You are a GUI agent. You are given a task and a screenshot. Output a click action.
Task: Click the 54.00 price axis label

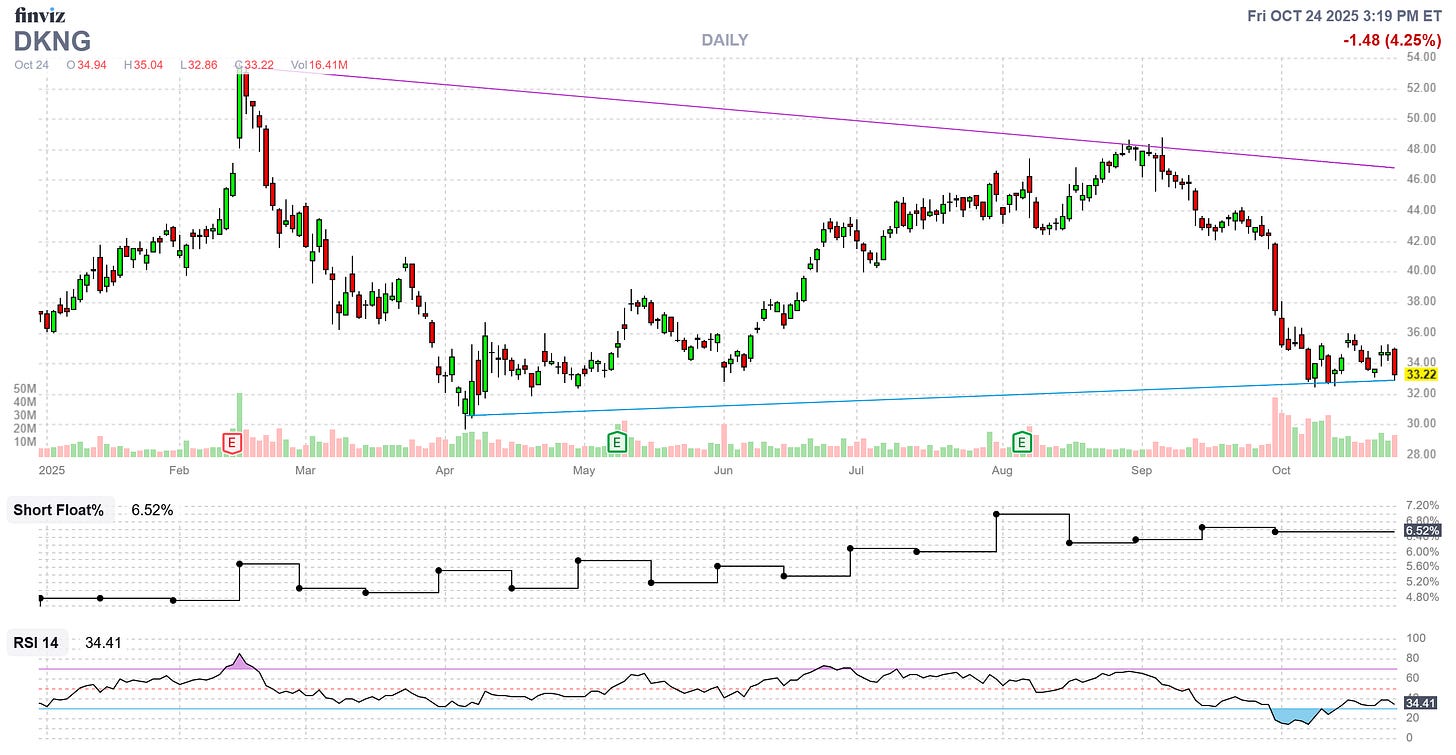(x=1422, y=58)
